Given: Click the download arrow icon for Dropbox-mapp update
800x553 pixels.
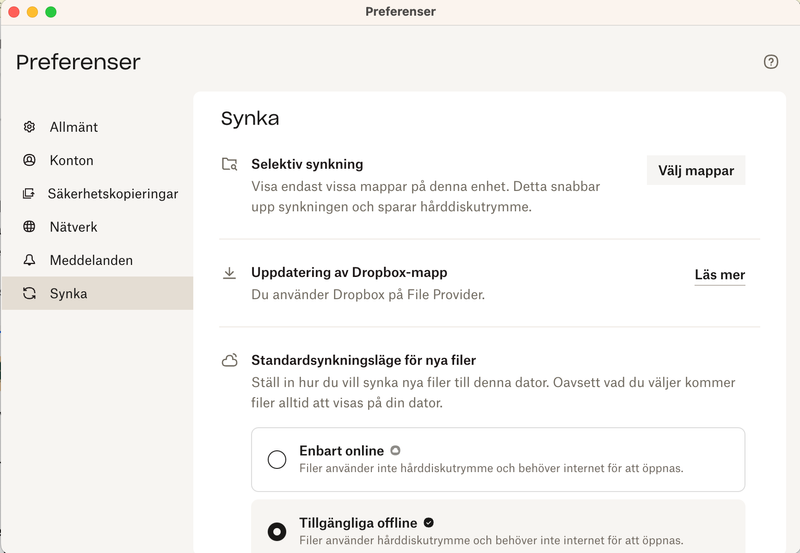Looking at the screenshot, I should point(230,273).
